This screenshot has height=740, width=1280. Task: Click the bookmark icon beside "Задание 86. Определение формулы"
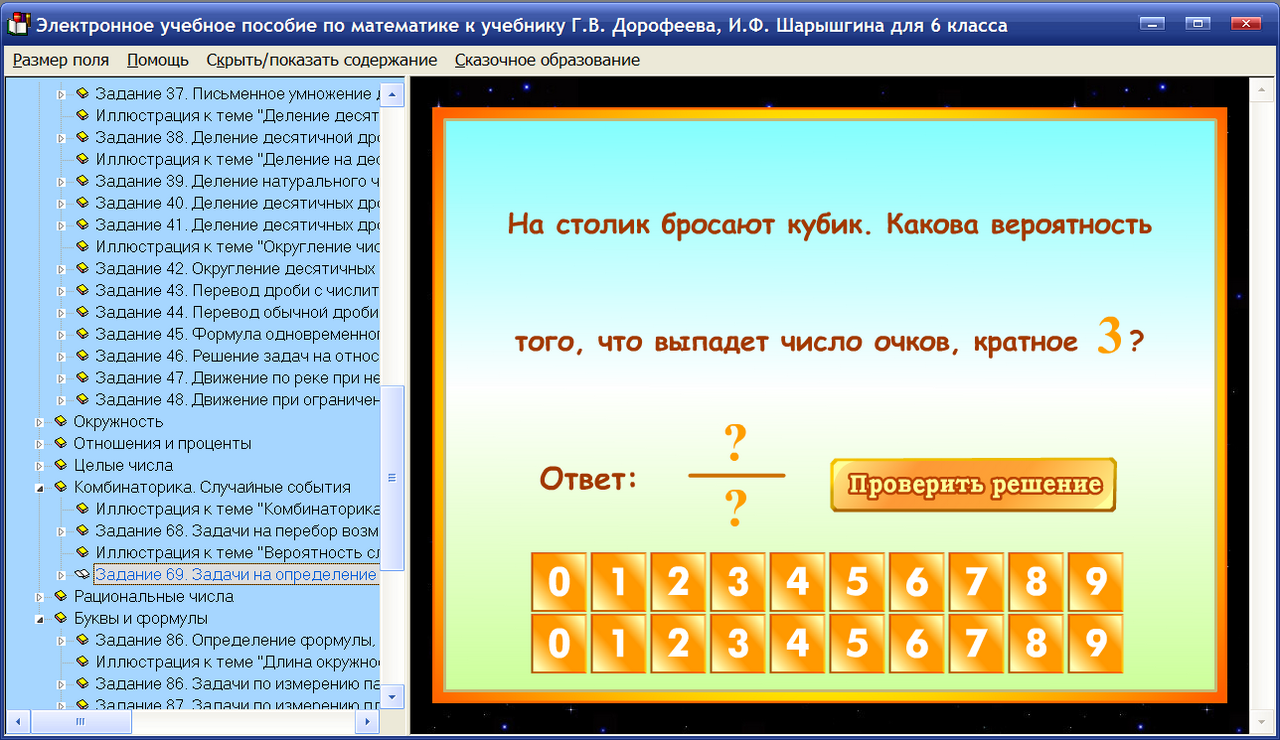[x=85, y=640]
